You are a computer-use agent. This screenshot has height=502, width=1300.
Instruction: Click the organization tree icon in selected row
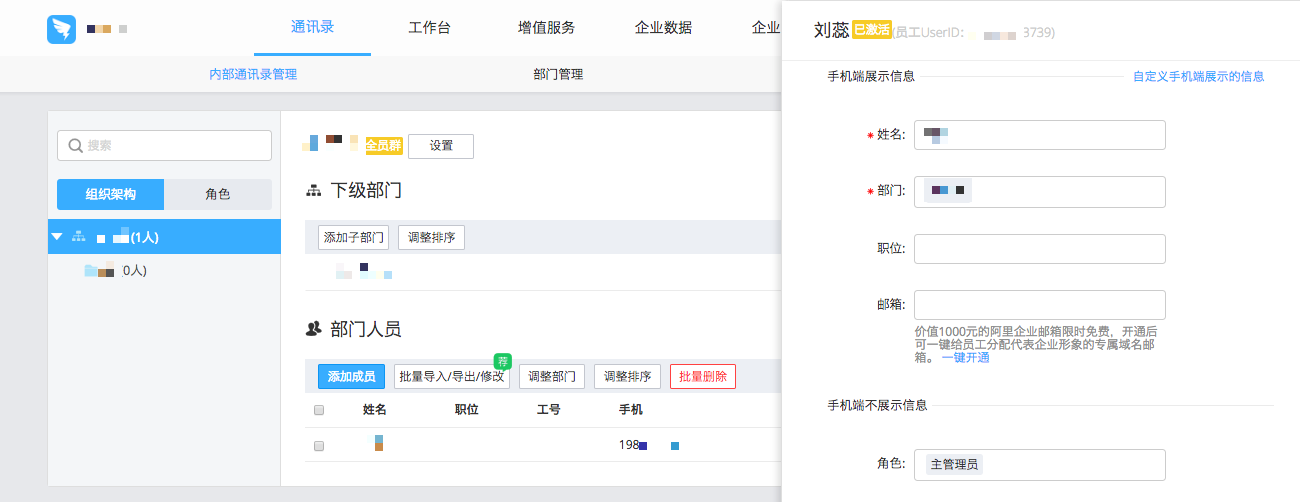79,237
